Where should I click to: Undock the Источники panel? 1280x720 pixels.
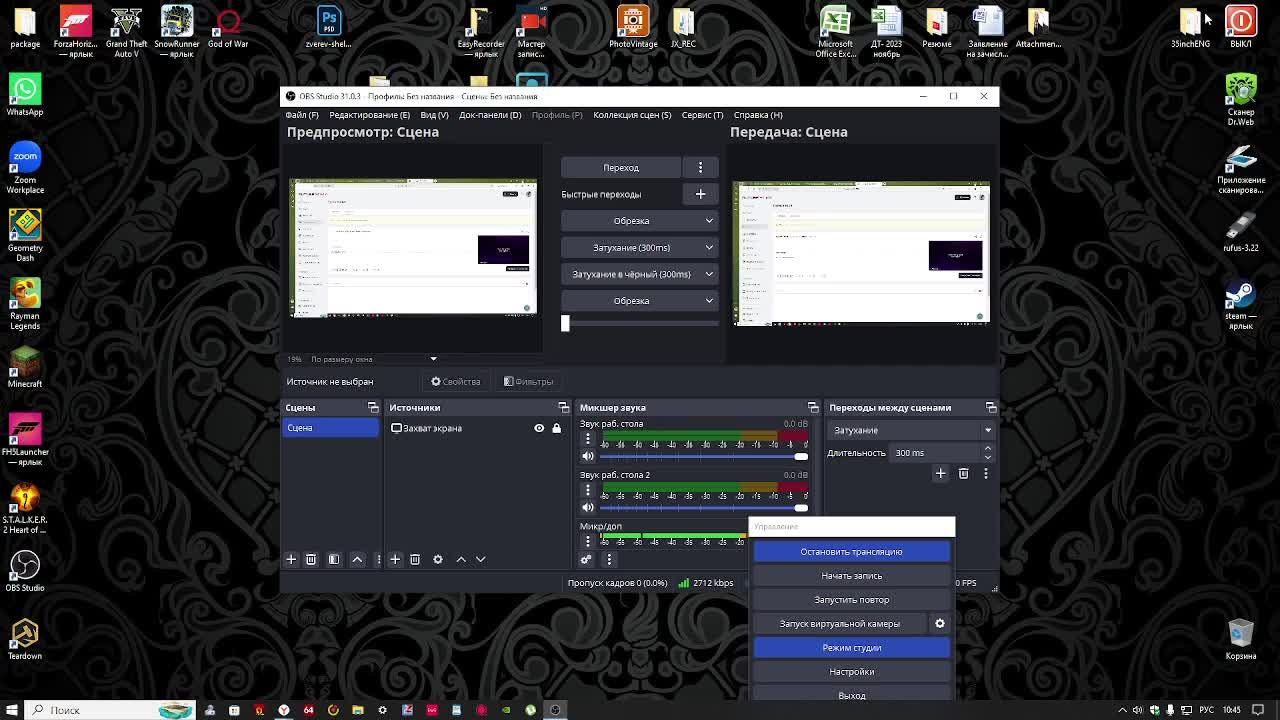563,407
